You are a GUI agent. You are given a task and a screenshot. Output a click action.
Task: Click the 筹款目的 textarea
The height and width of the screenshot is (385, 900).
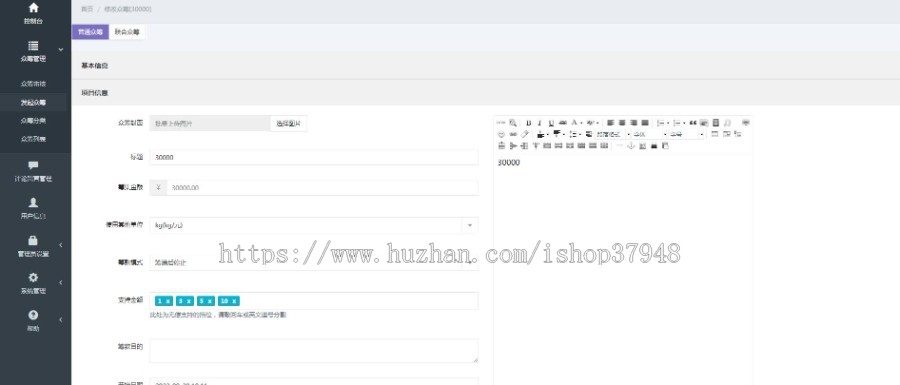point(313,351)
